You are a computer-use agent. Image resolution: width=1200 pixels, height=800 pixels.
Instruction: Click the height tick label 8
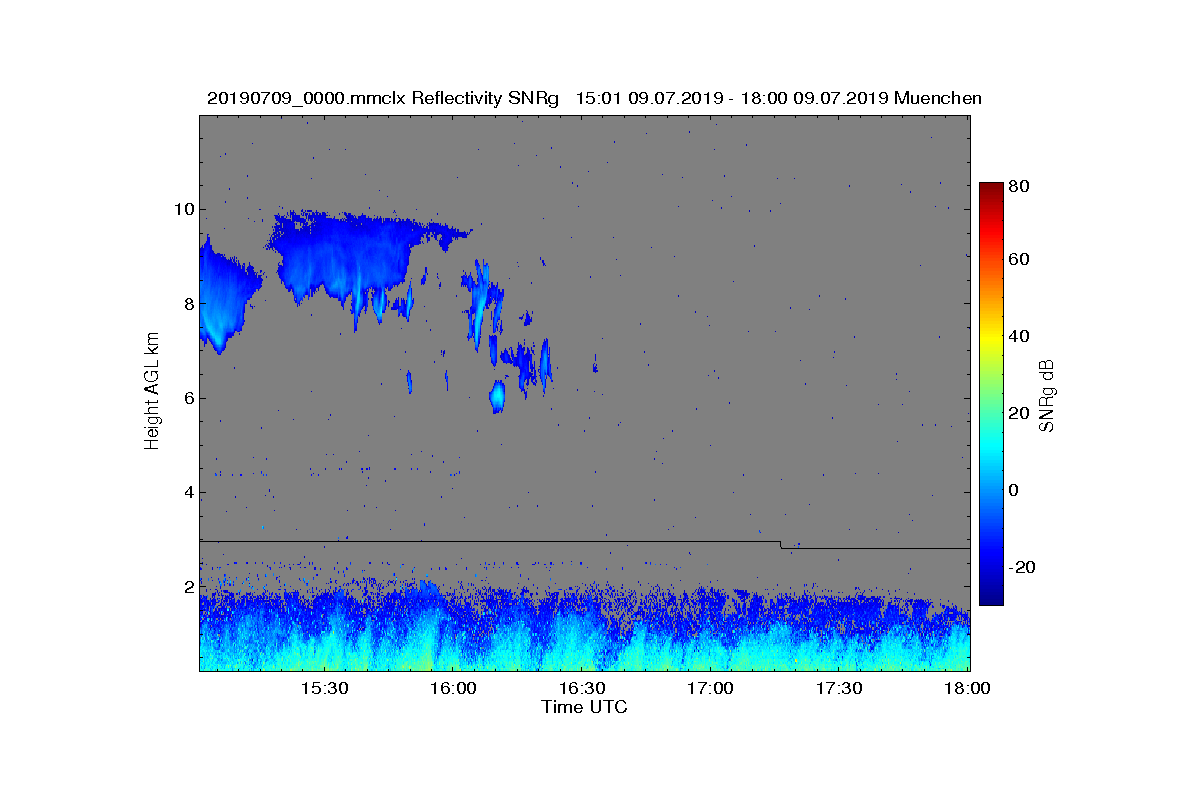pyautogui.click(x=187, y=304)
